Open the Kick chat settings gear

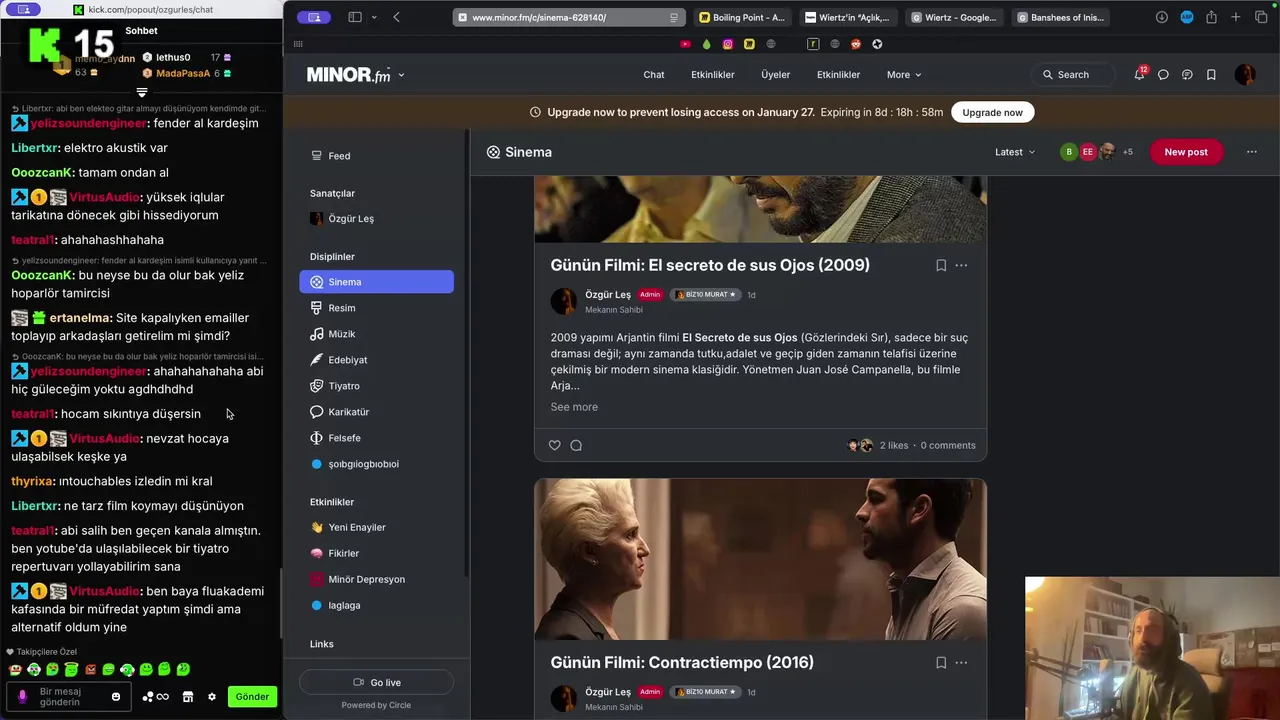(x=212, y=697)
